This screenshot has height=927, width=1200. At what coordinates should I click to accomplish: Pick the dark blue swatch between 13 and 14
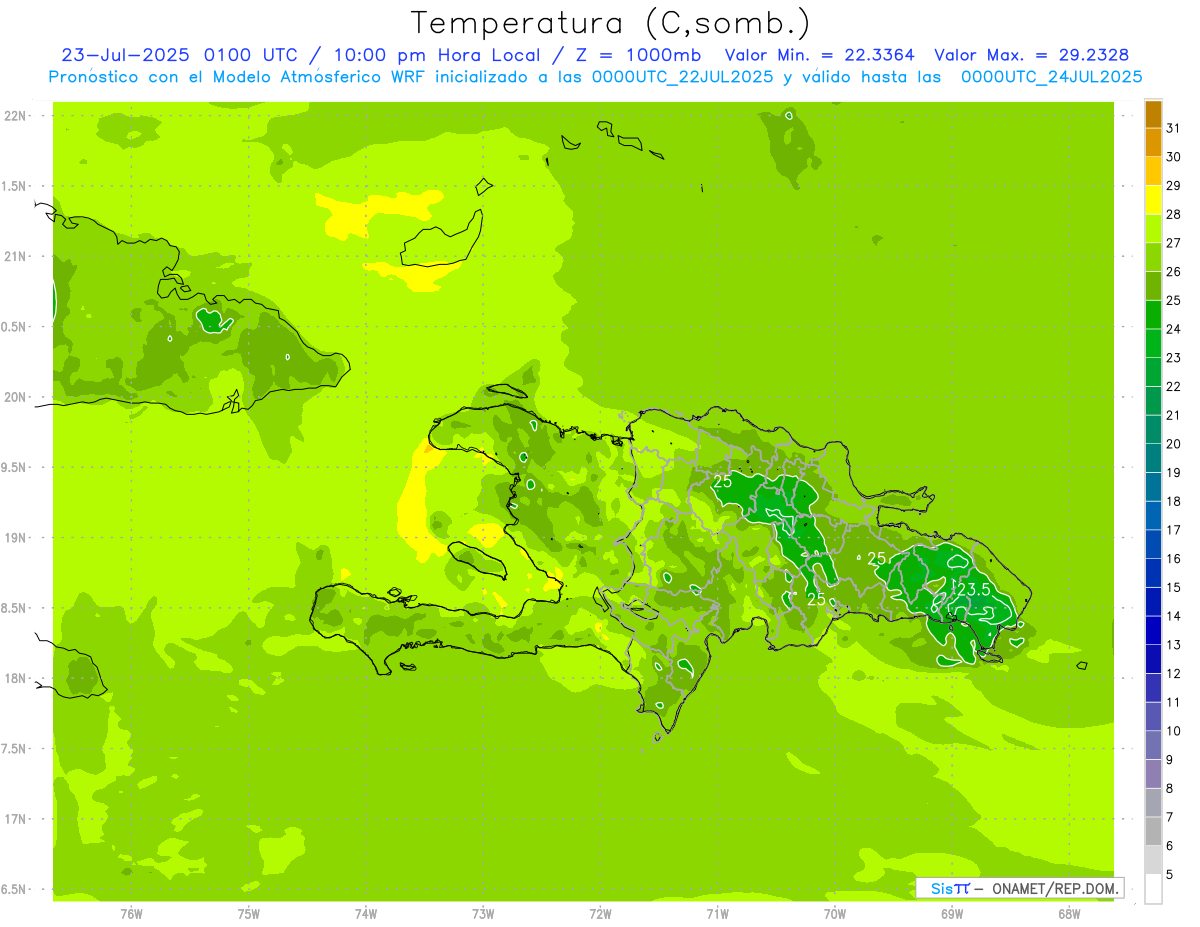coord(1153,631)
